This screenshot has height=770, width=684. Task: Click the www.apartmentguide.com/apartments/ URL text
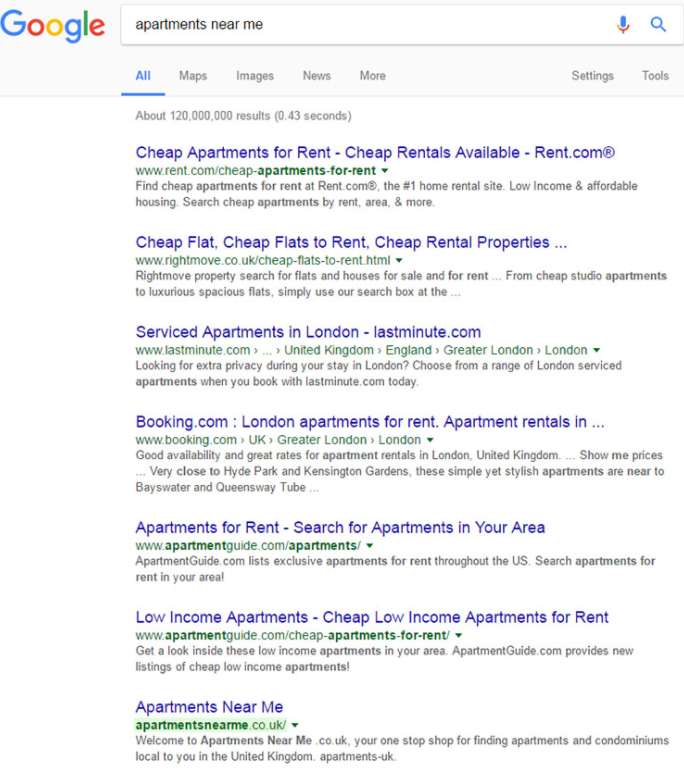point(248,546)
